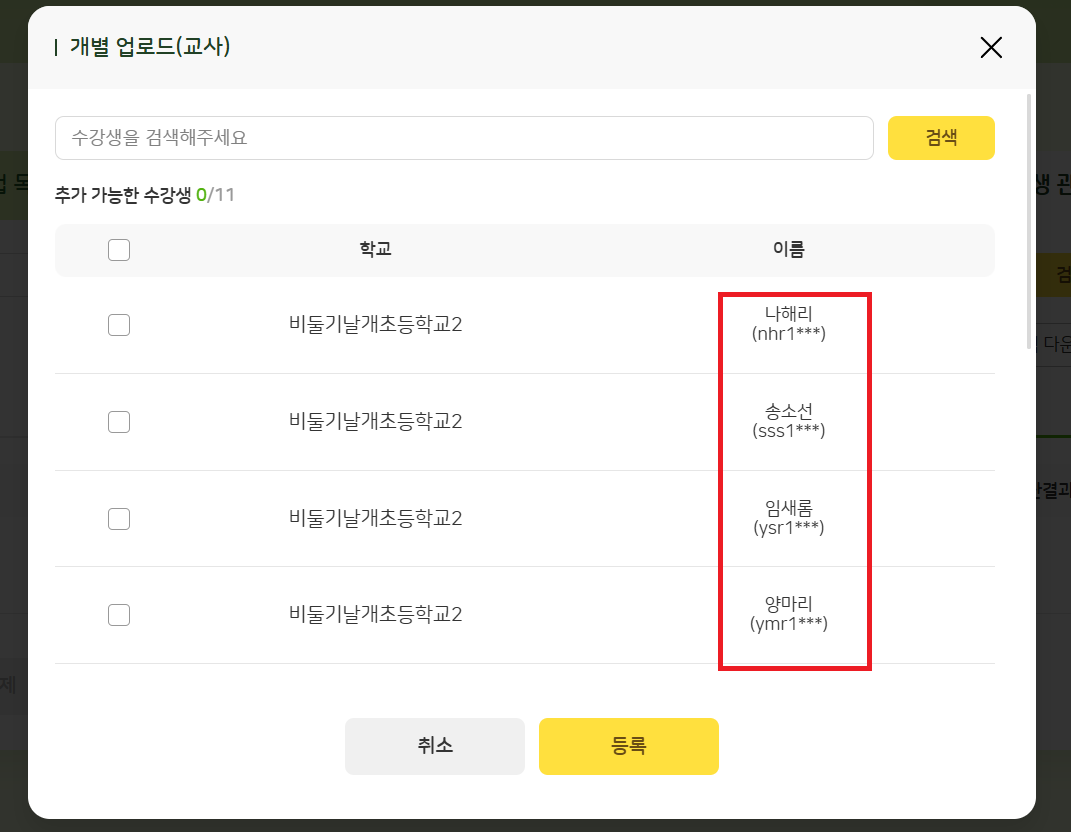Click on student 송소선 (sss1***)
1071x832 pixels.
click(788, 421)
